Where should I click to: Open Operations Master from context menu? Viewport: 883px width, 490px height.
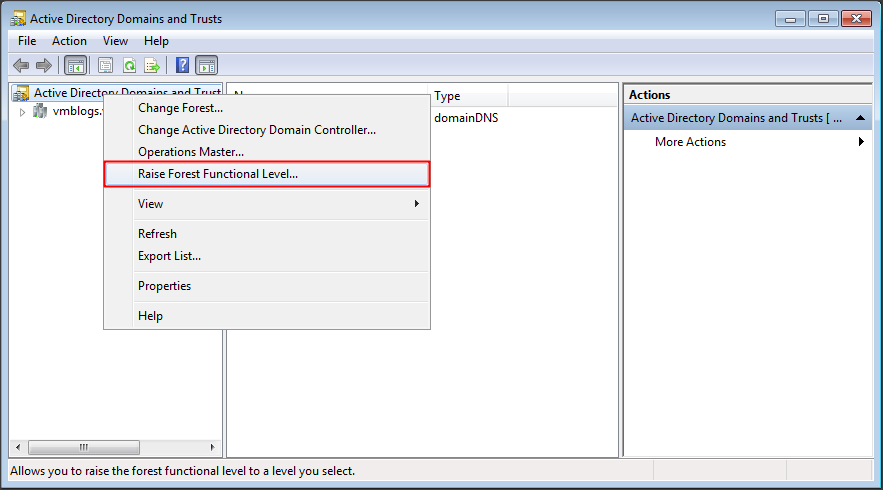[190, 152]
